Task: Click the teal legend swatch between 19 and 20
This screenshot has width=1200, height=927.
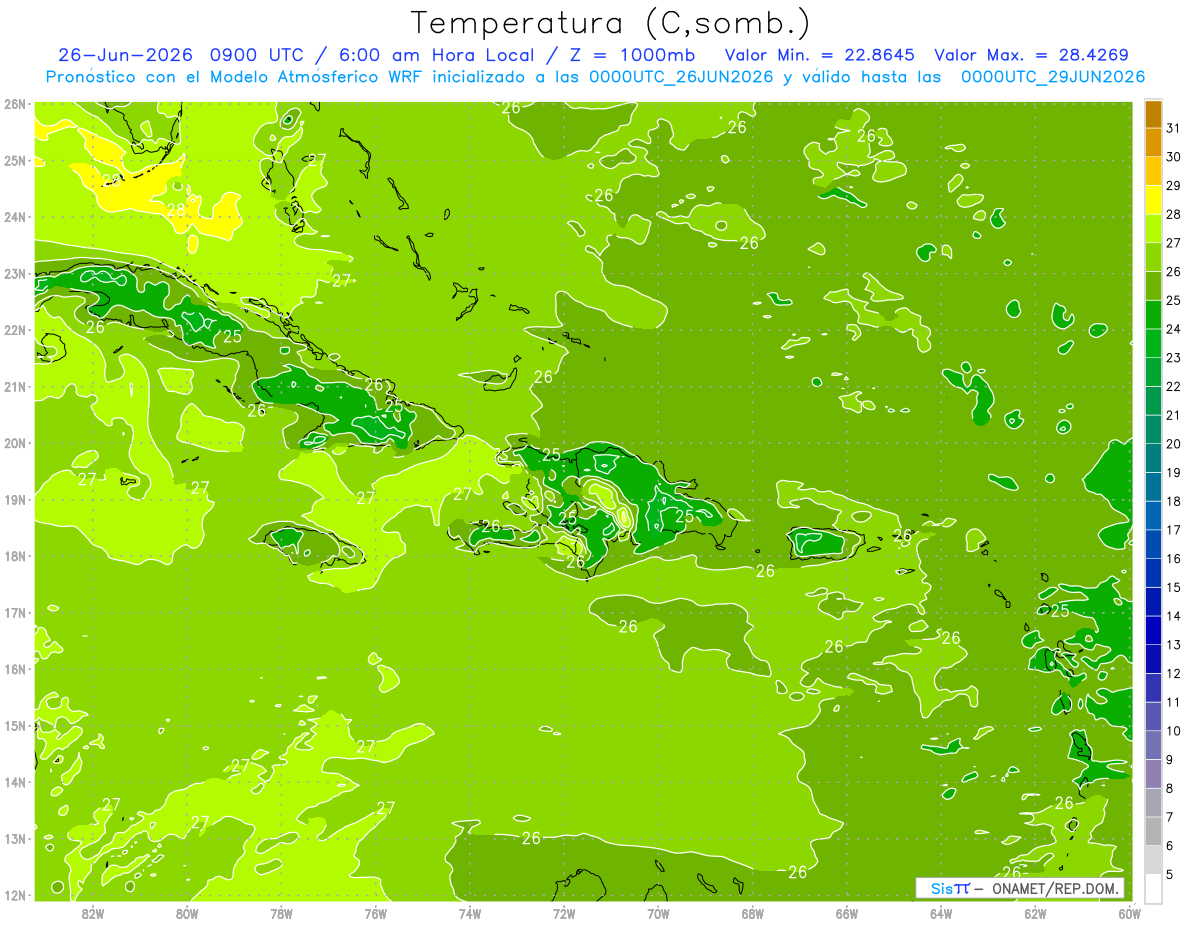Action: 1153,459
